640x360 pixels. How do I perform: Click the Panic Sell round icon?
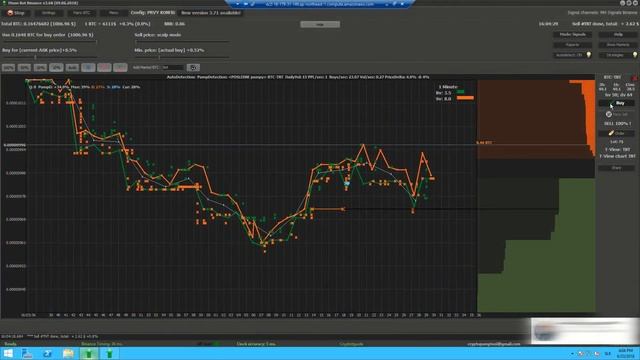coord(609,114)
